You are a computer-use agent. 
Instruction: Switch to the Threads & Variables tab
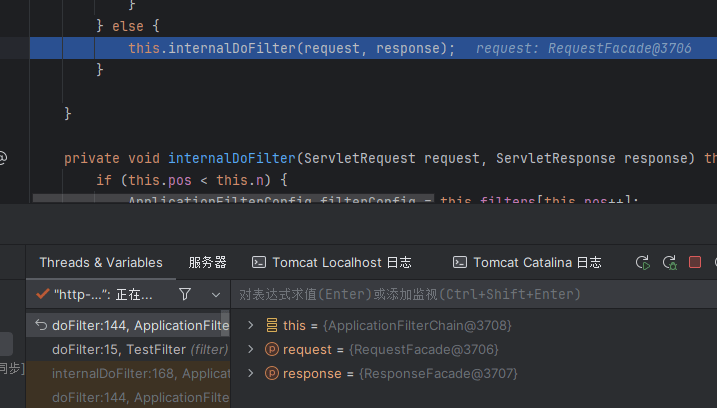coord(100,263)
